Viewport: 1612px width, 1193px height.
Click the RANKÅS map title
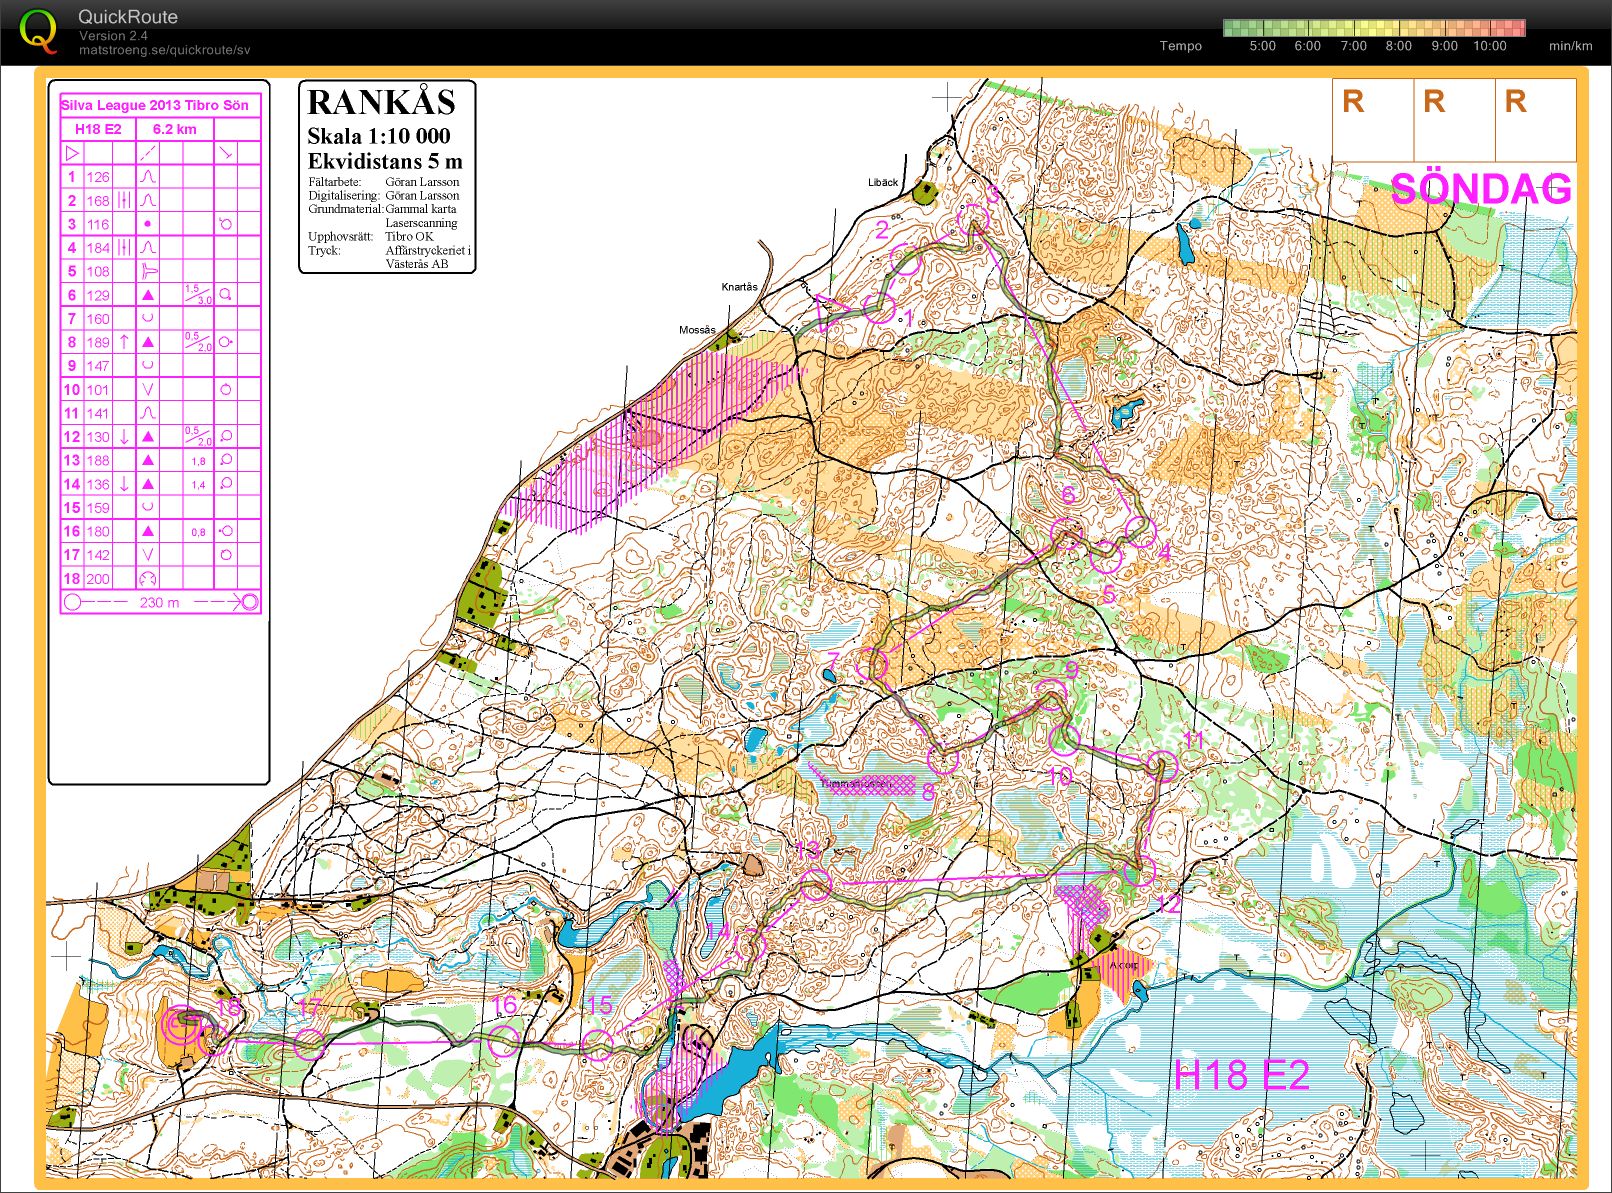point(381,102)
